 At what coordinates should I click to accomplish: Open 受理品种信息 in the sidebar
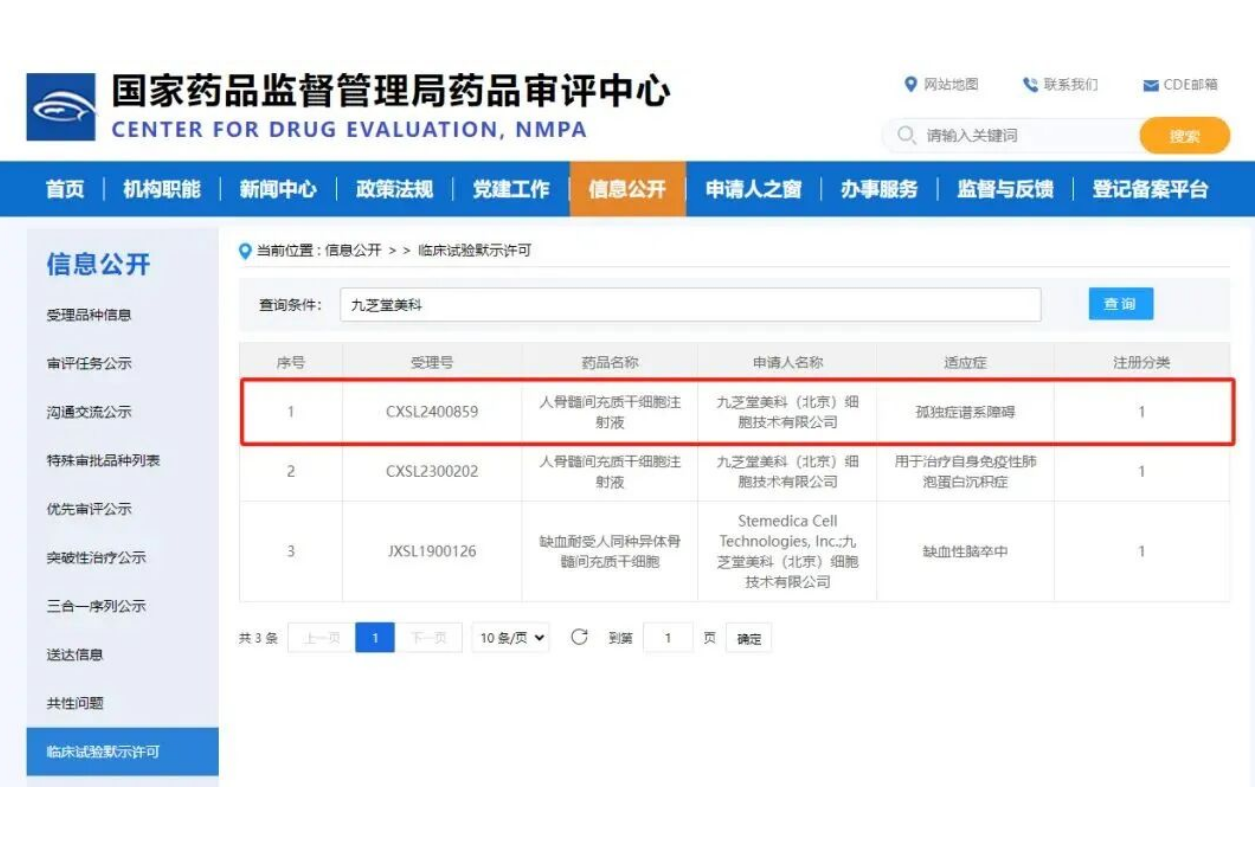pyautogui.click(x=89, y=315)
